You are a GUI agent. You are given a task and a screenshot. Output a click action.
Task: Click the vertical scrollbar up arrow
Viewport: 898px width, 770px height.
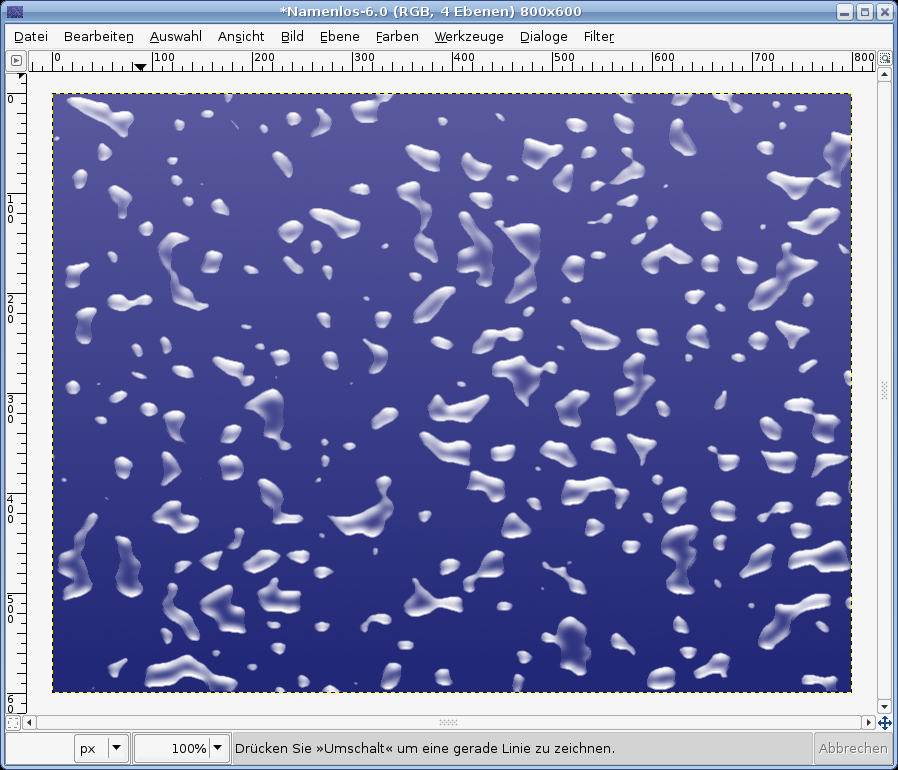pyautogui.click(x=884, y=74)
